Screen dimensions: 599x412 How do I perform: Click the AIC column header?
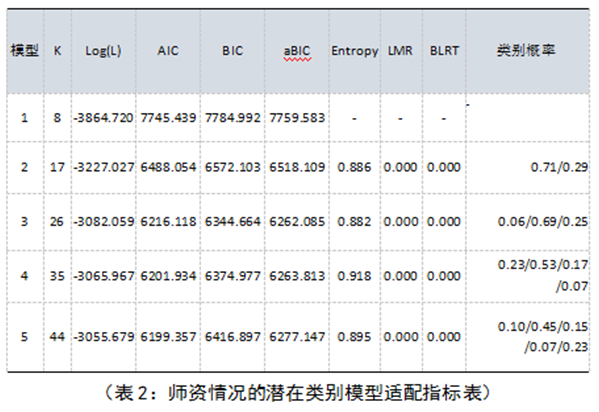[x=168, y=51]
